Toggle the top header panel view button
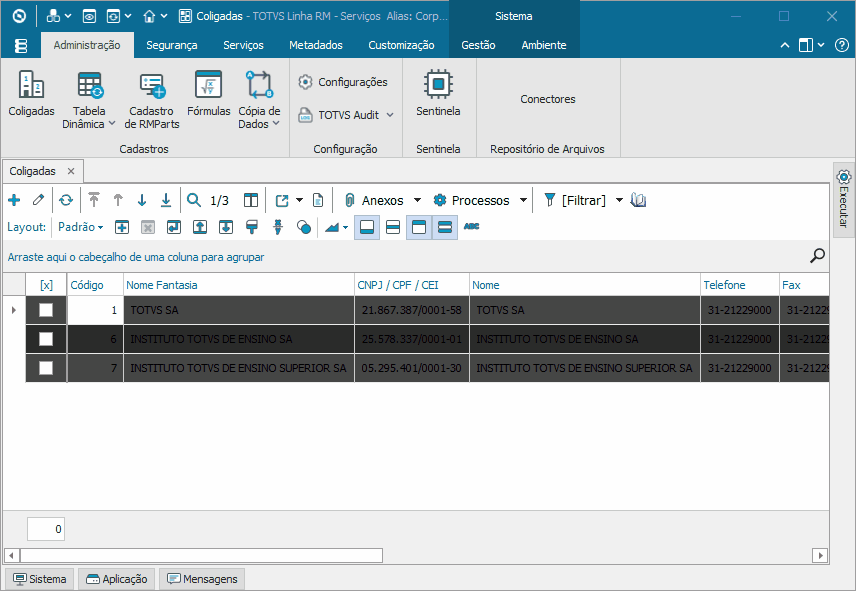 click(419, 227)
